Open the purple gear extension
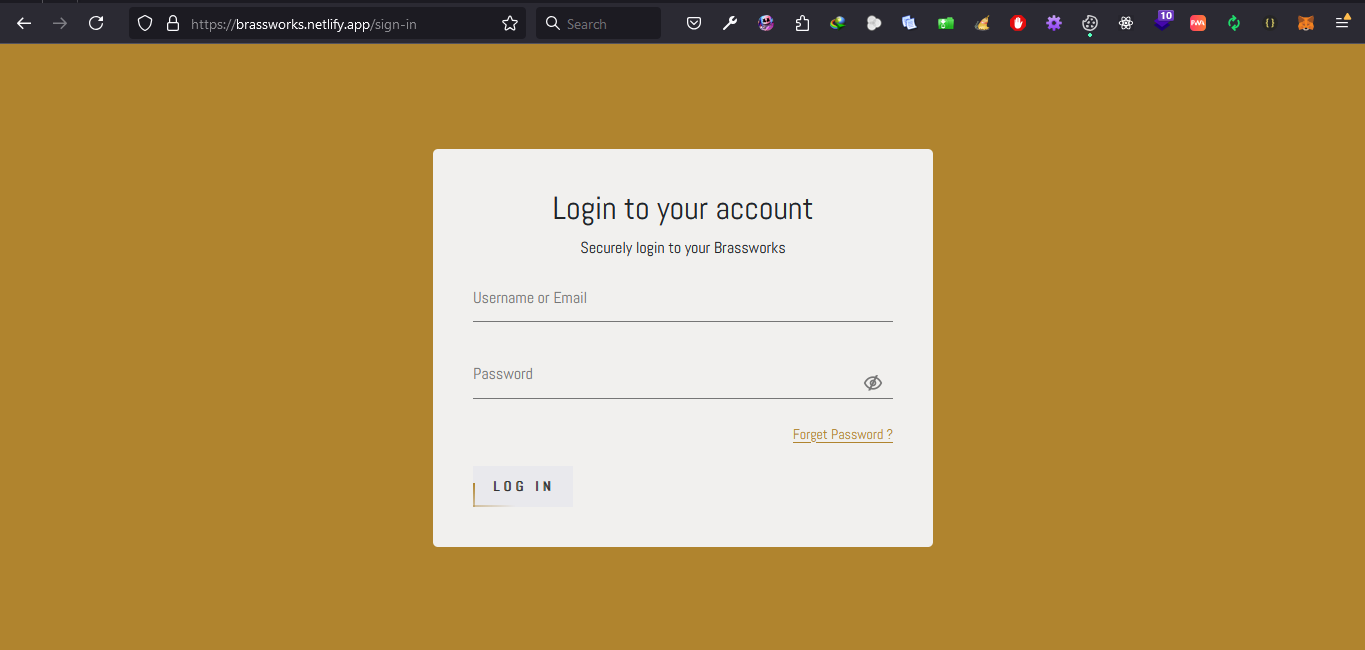The height and width of the screenshot is (650, 1365). [x=1054, y=23]
